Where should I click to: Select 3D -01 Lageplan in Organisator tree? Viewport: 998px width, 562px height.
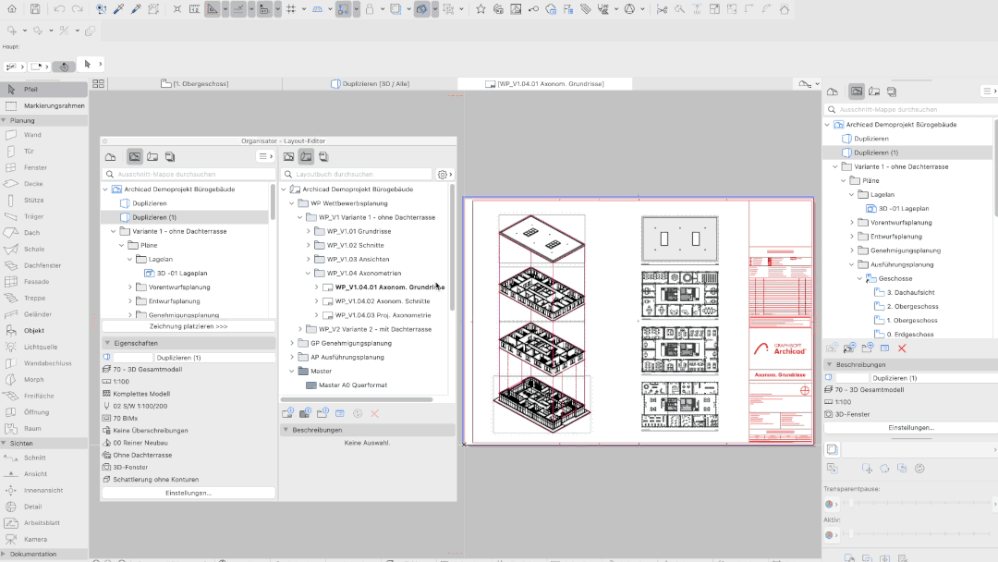click(x=181, y=273)
